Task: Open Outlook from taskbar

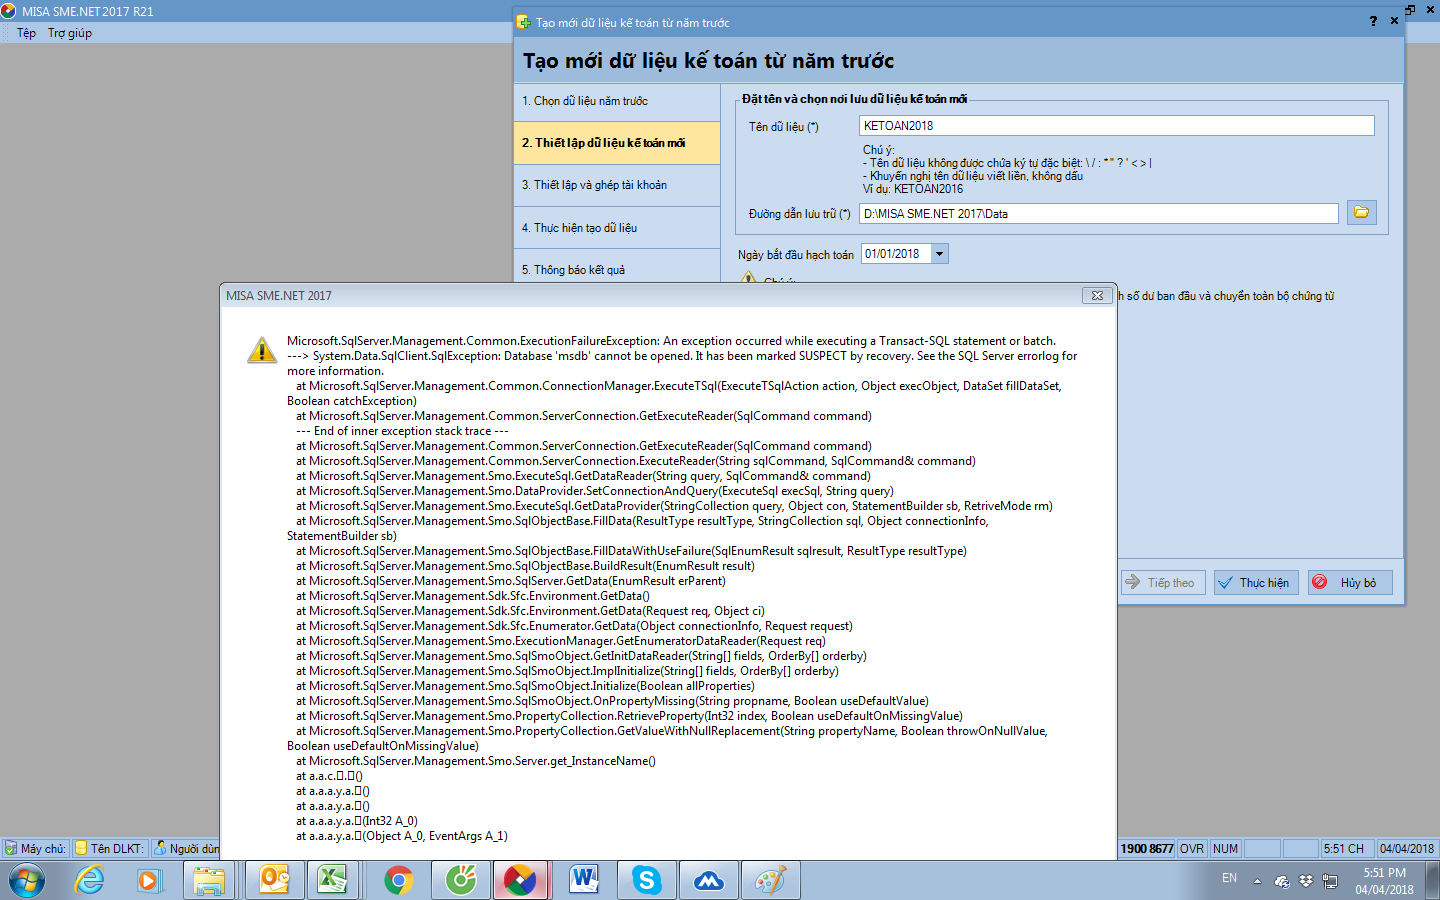Action: (274, 881)
